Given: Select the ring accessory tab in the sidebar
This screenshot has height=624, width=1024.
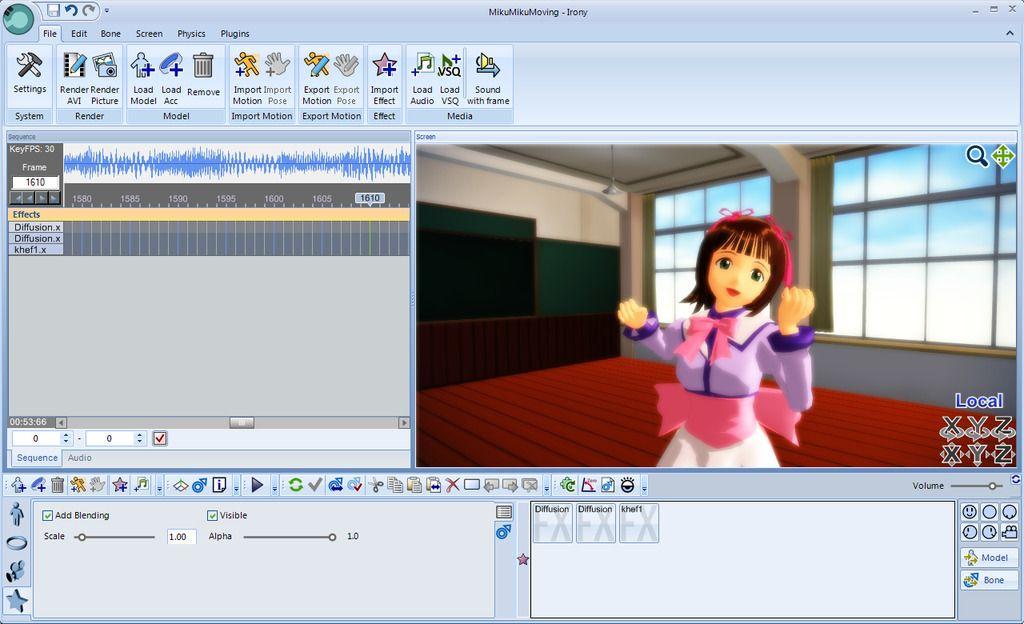Looking at the screenshot, I should pos(17,542).
